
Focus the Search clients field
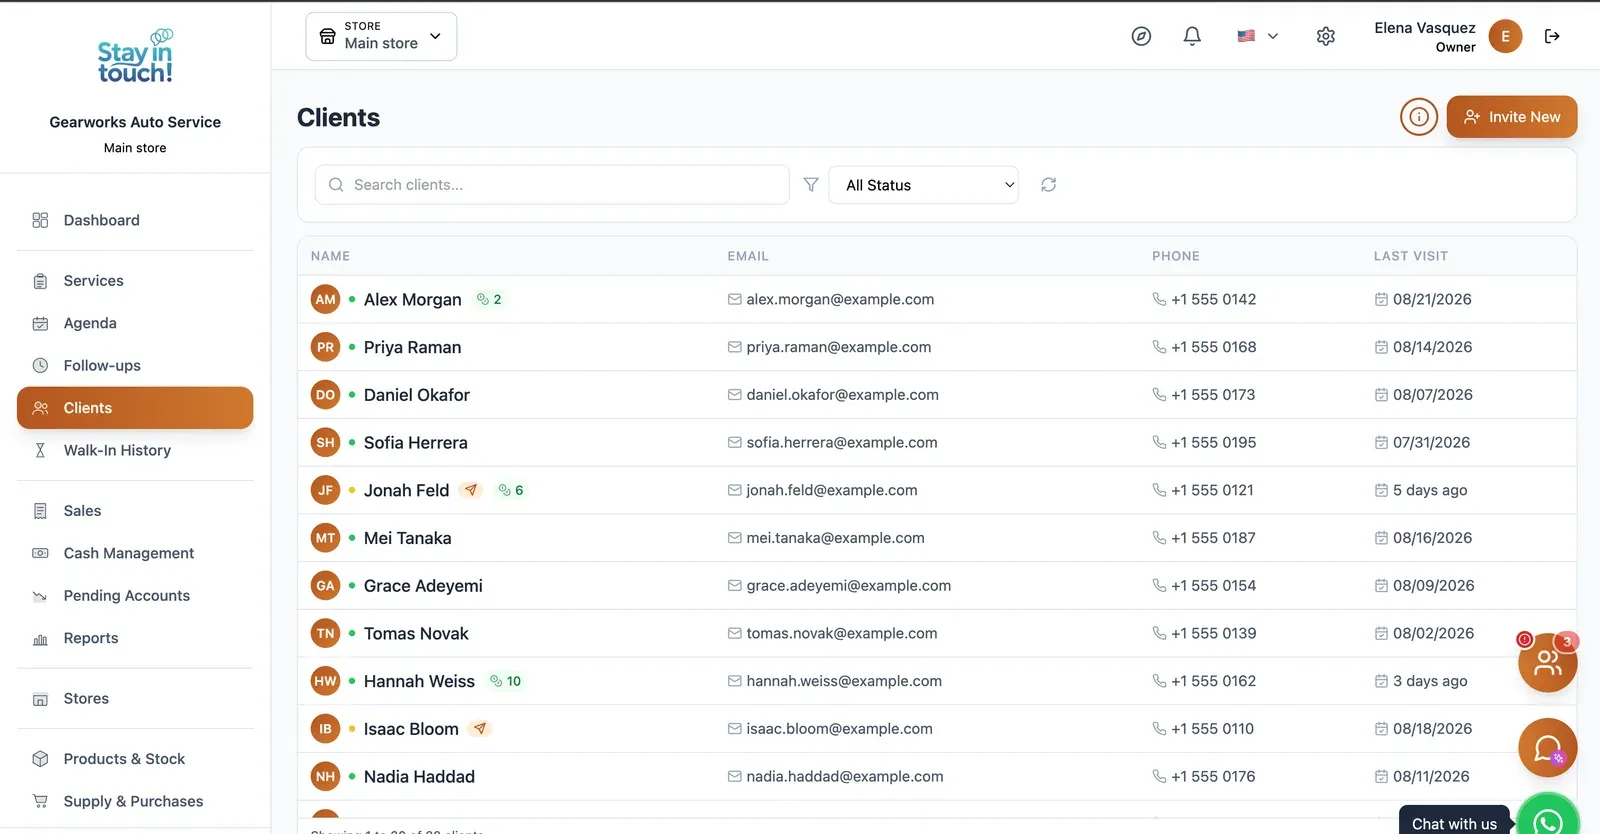(552, 185)
